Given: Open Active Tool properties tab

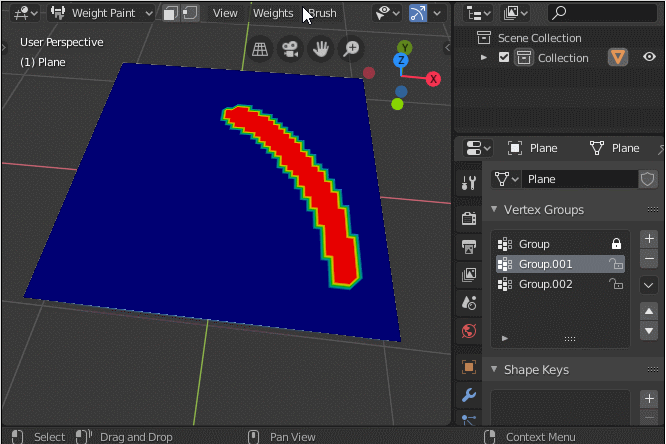Looking at the screenshot, I should point(468,183).
